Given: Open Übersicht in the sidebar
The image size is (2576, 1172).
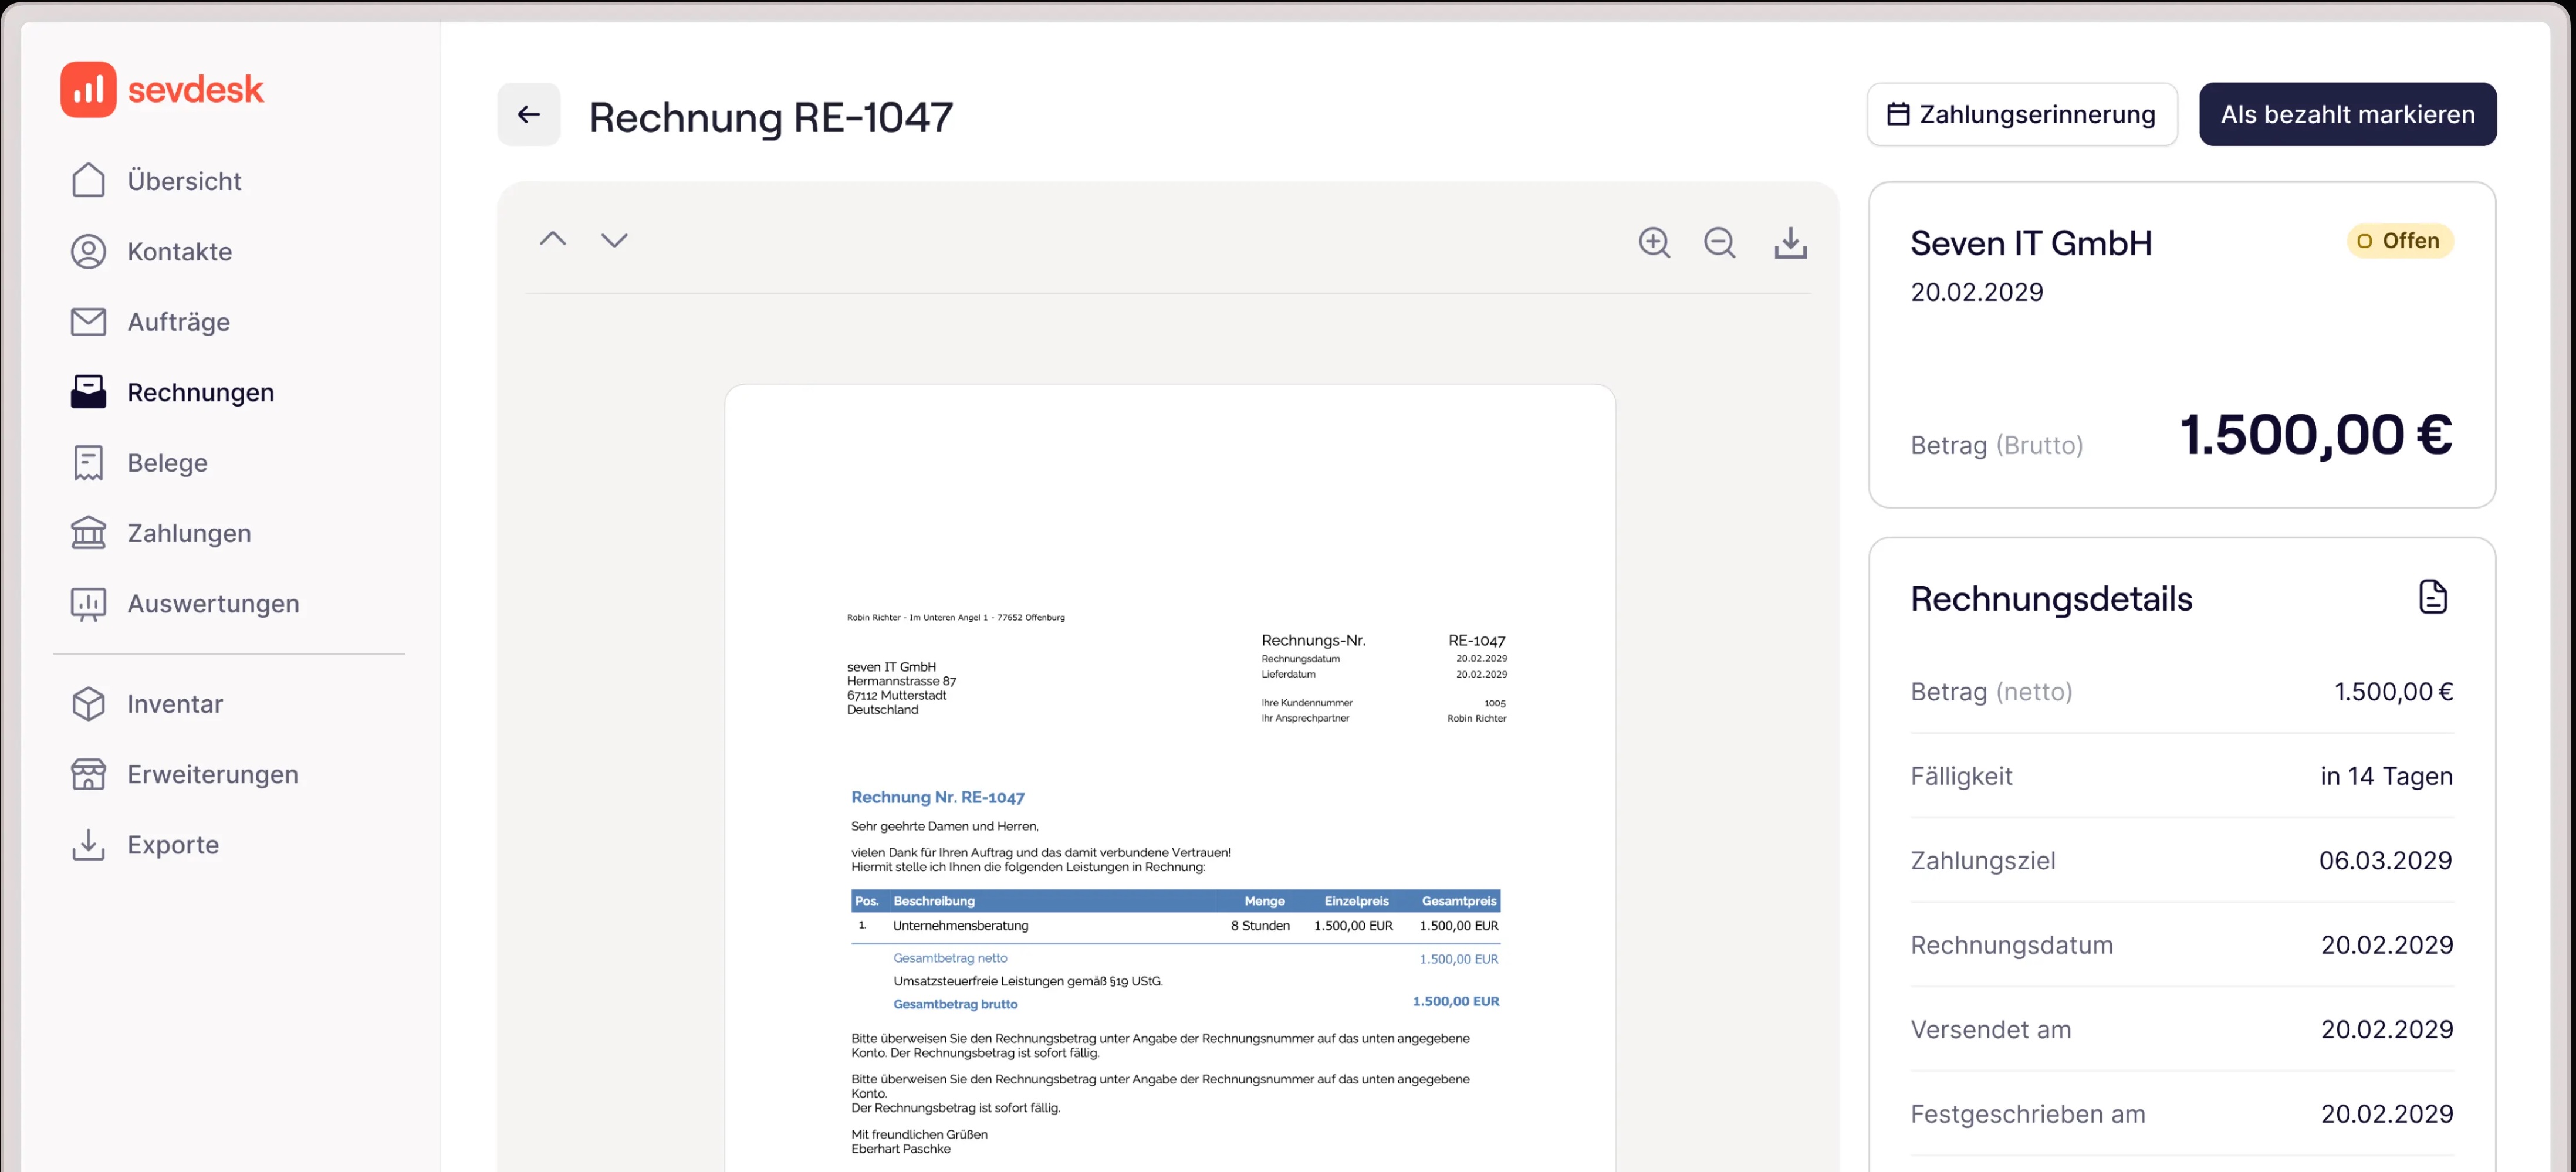Looking at the screenshot, I should (x=184, y=181).
